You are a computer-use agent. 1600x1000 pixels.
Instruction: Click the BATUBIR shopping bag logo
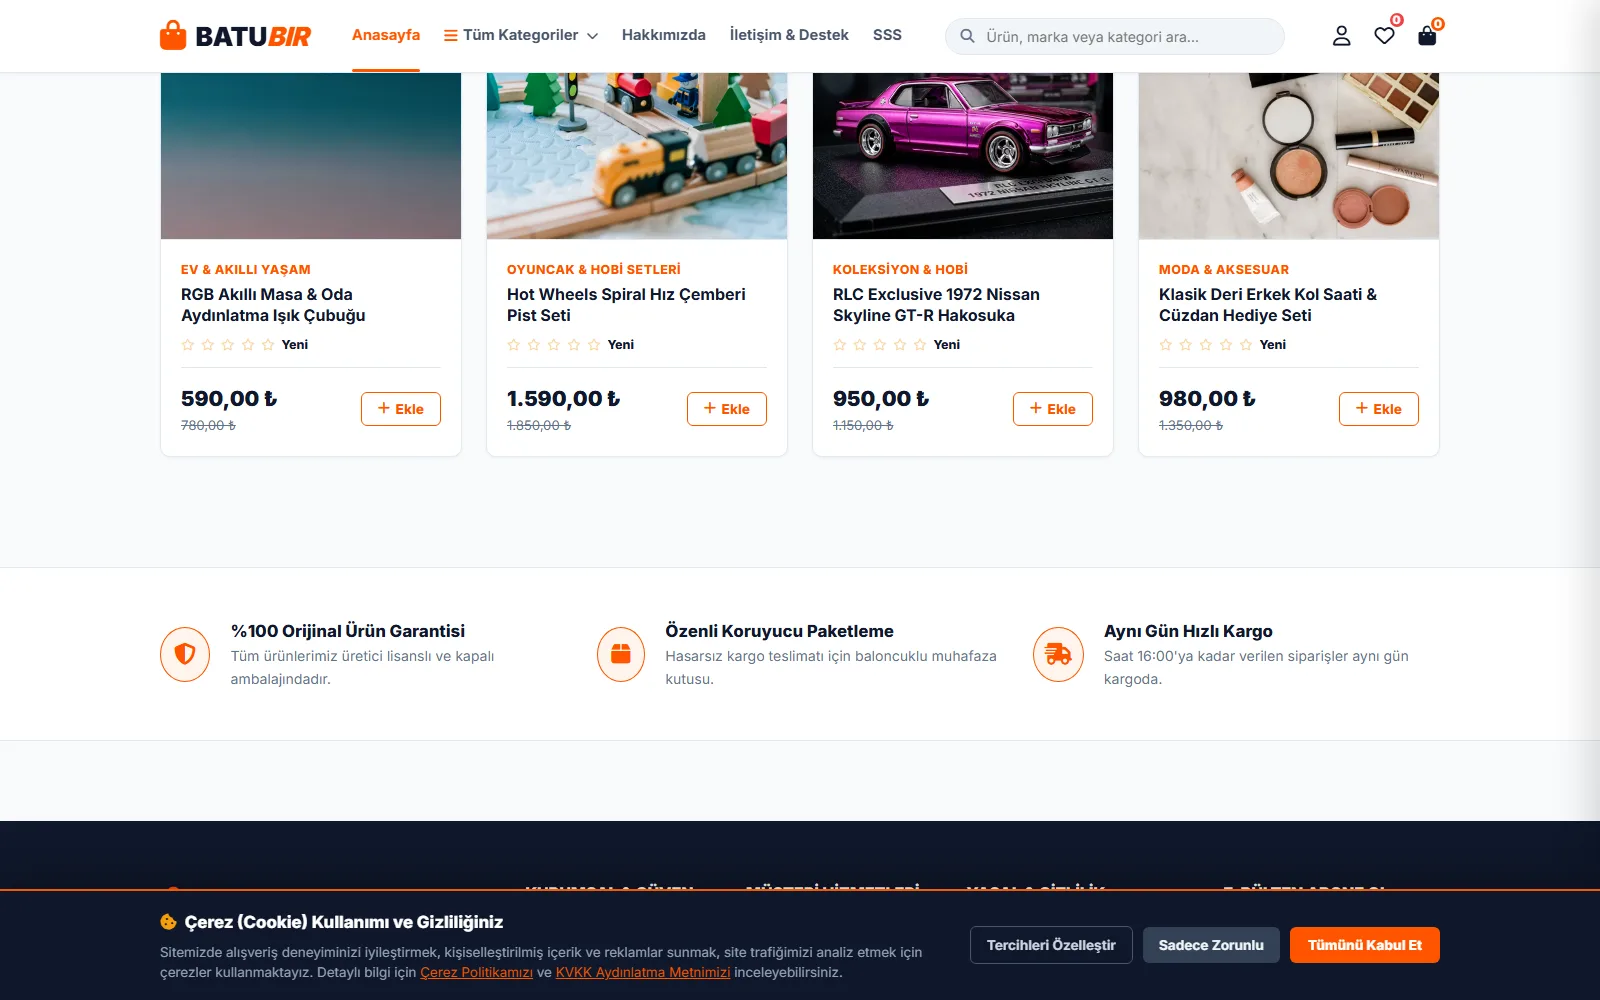click(235, 36)
